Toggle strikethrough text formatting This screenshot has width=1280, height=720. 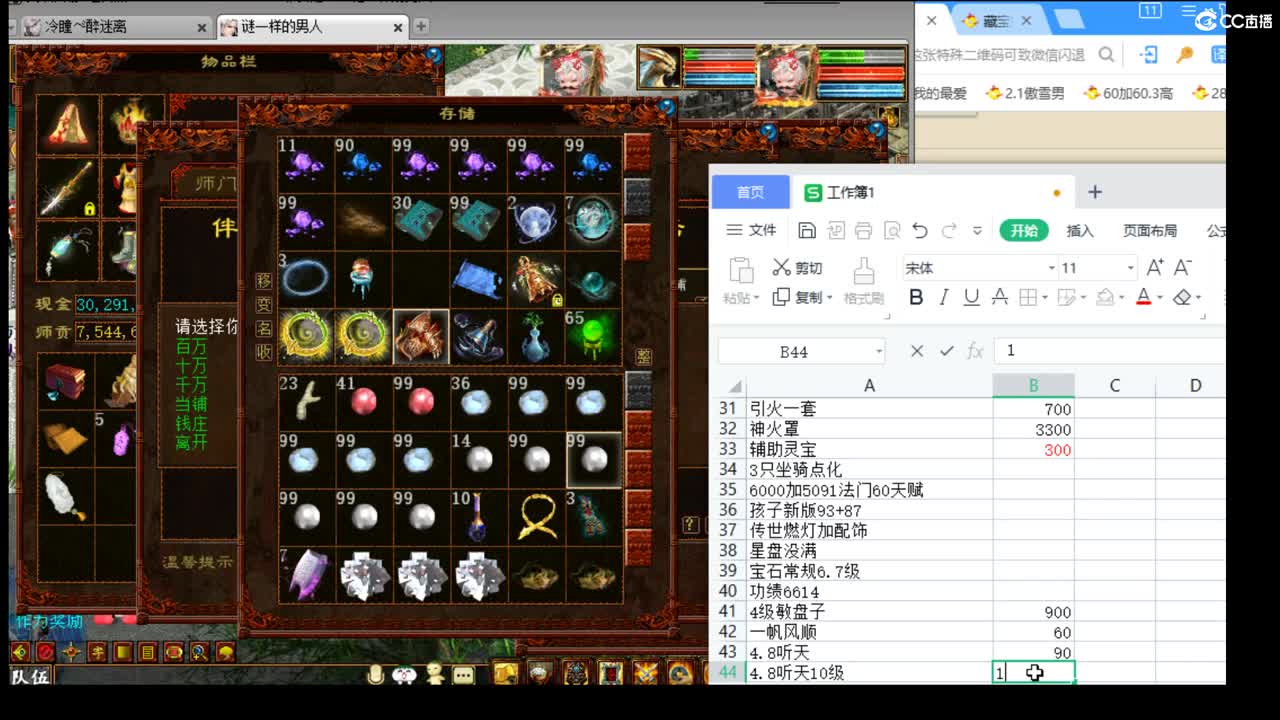(999, 297)
